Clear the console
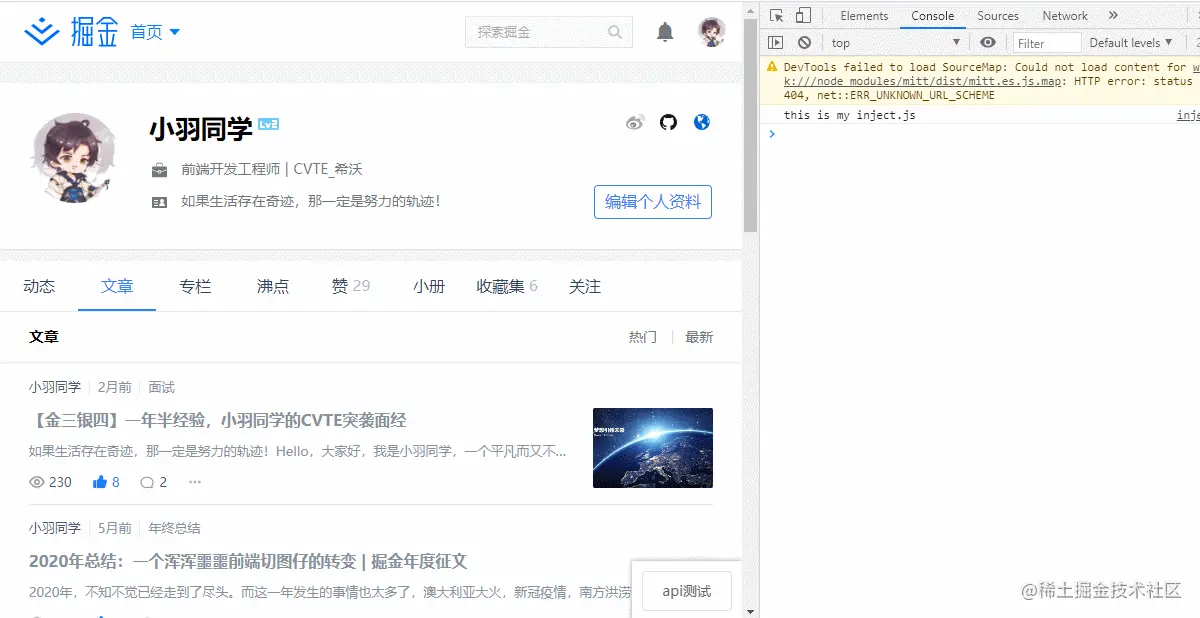 pyautogui.click(x=804, y=42)
